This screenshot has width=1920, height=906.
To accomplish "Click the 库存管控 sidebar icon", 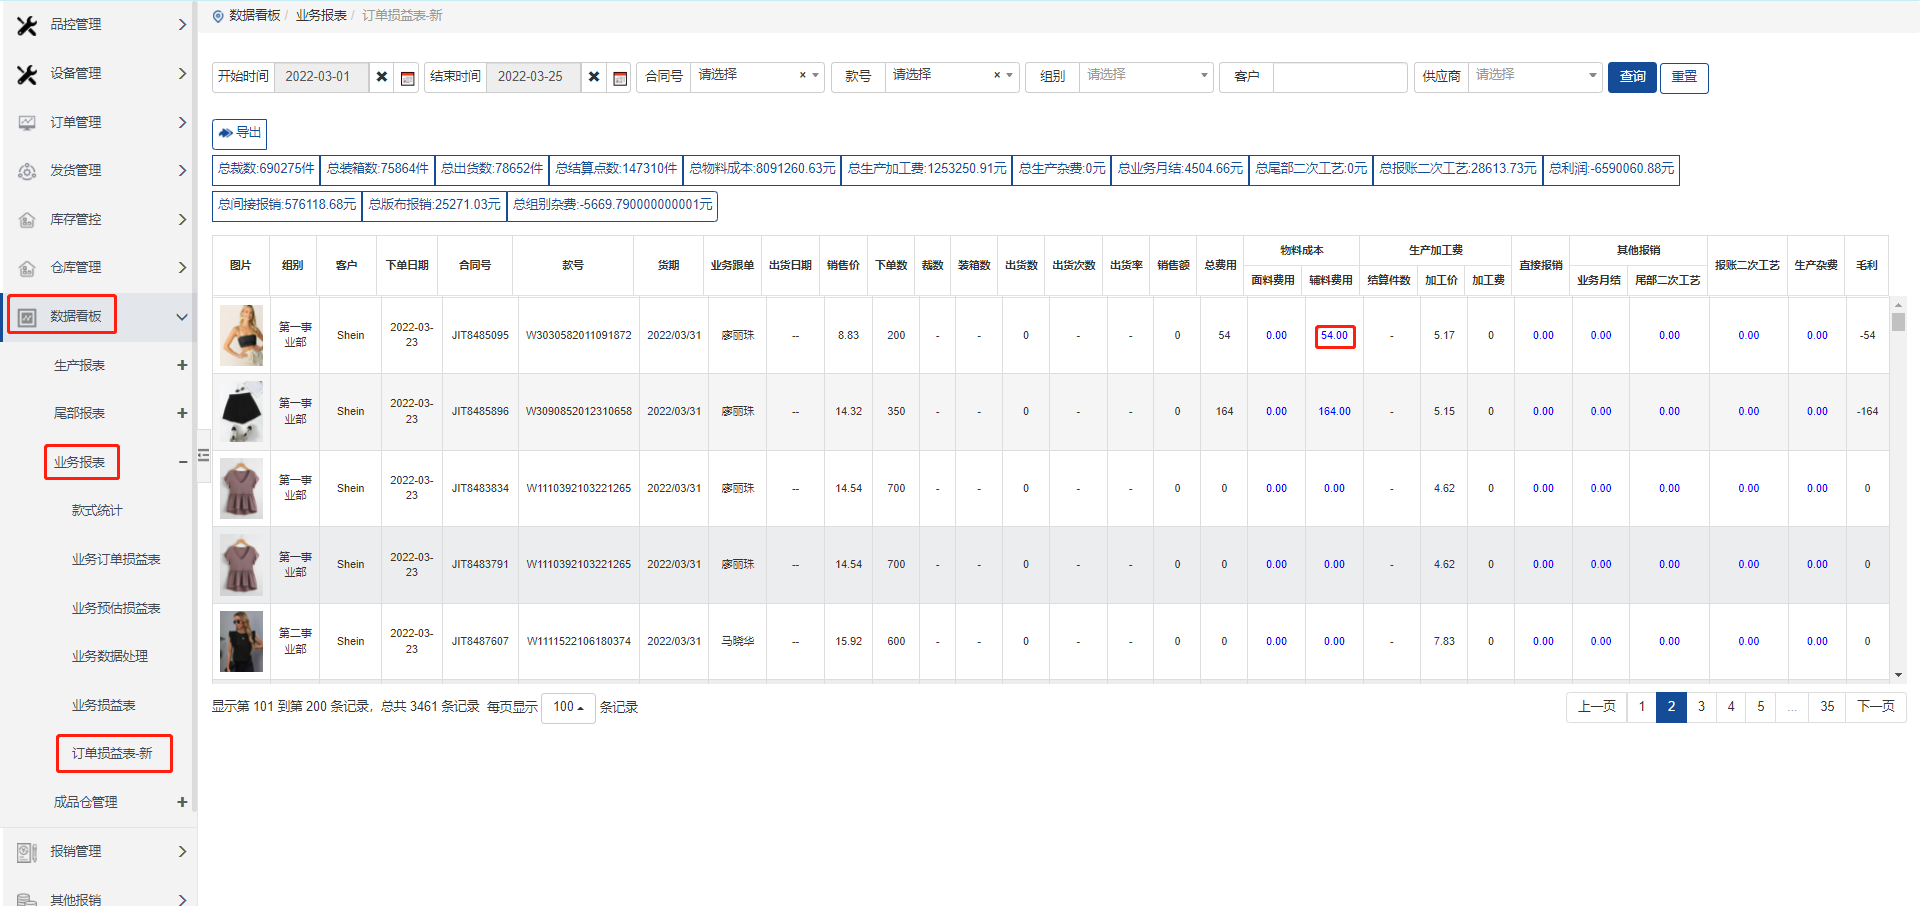I will point(27,220).
